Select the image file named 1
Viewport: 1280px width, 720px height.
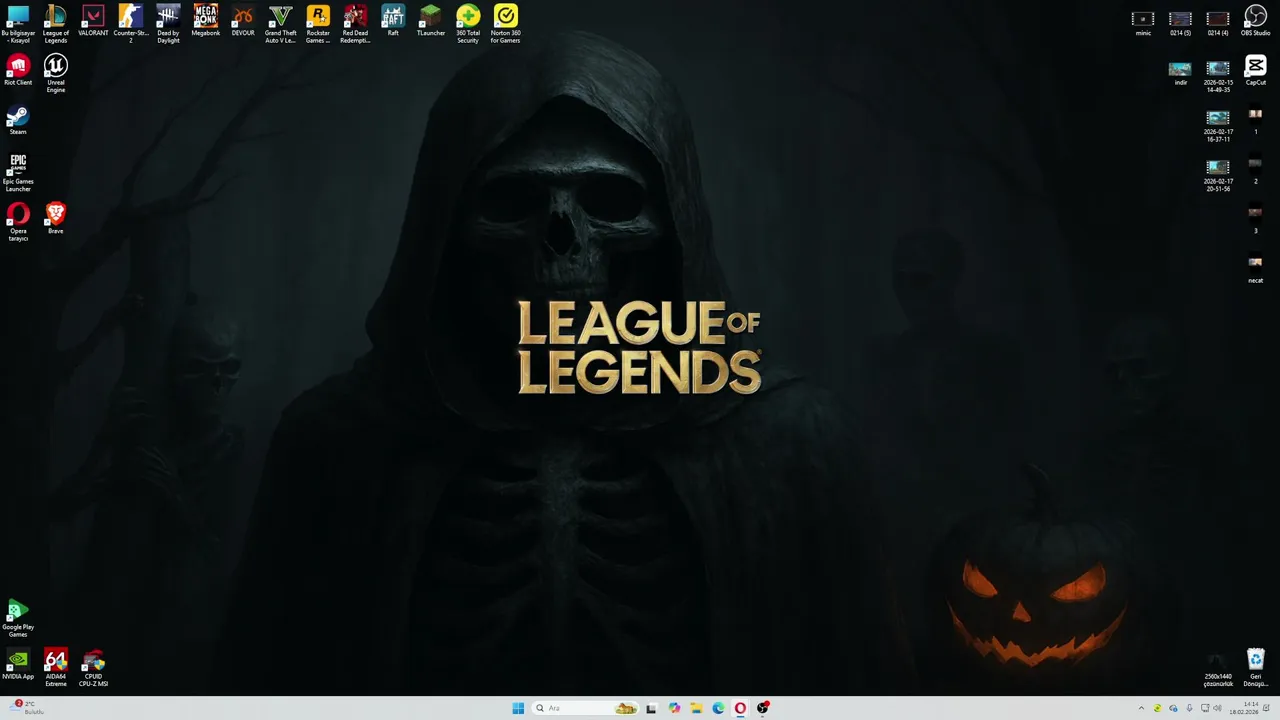pyautogui.click(x=1255, y=121)
